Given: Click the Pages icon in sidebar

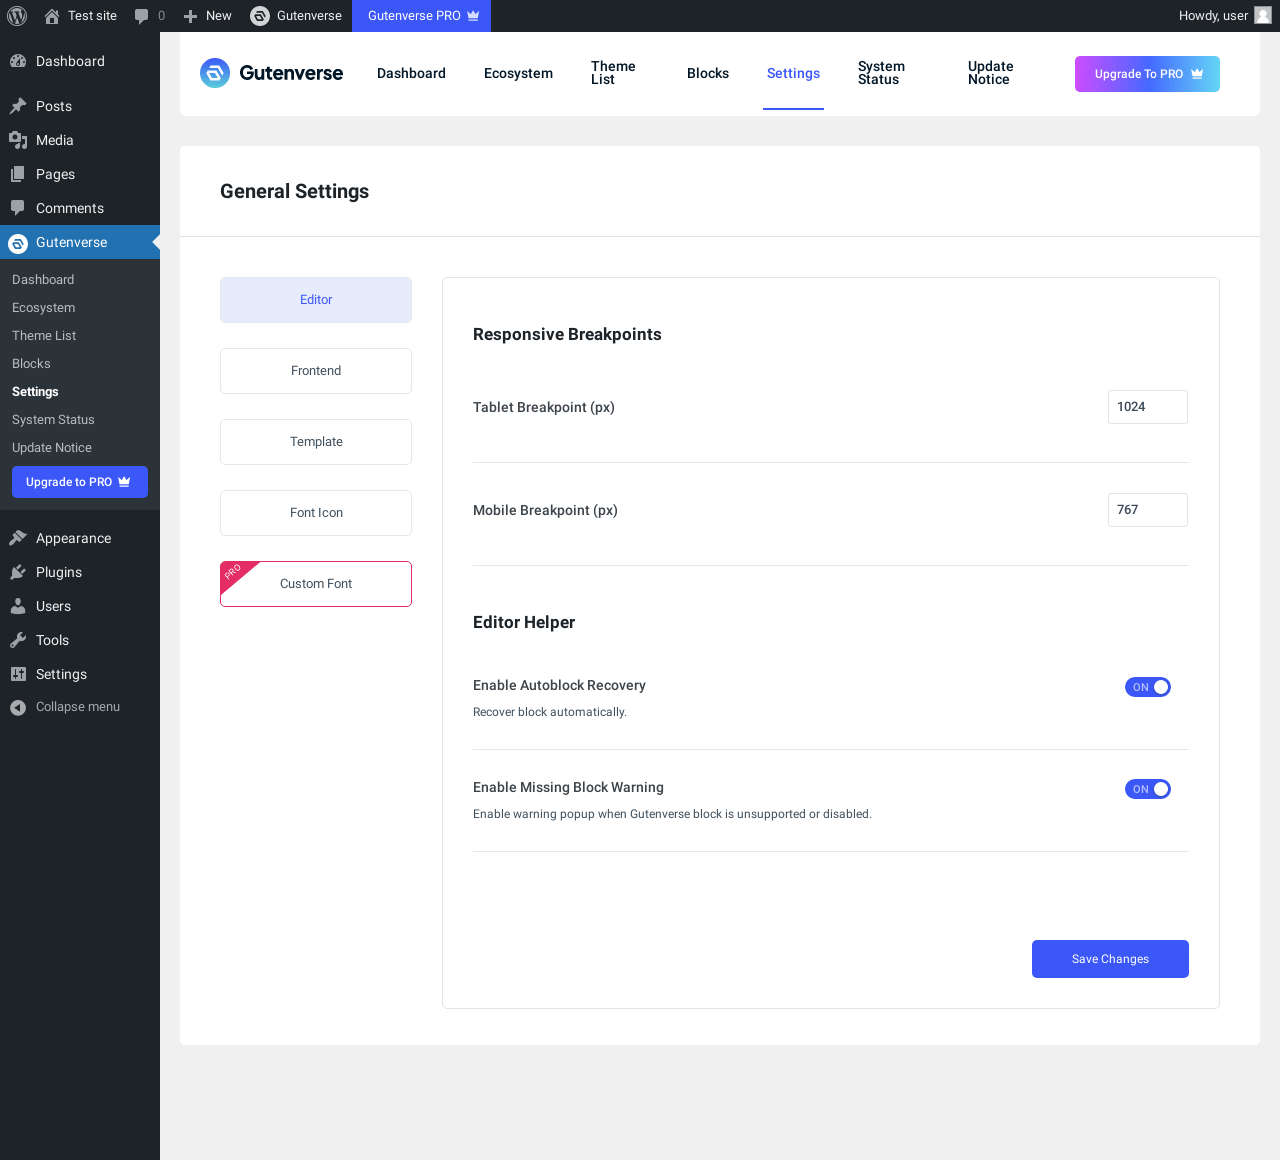Looking at the screenshot, I should pos(18,174).
